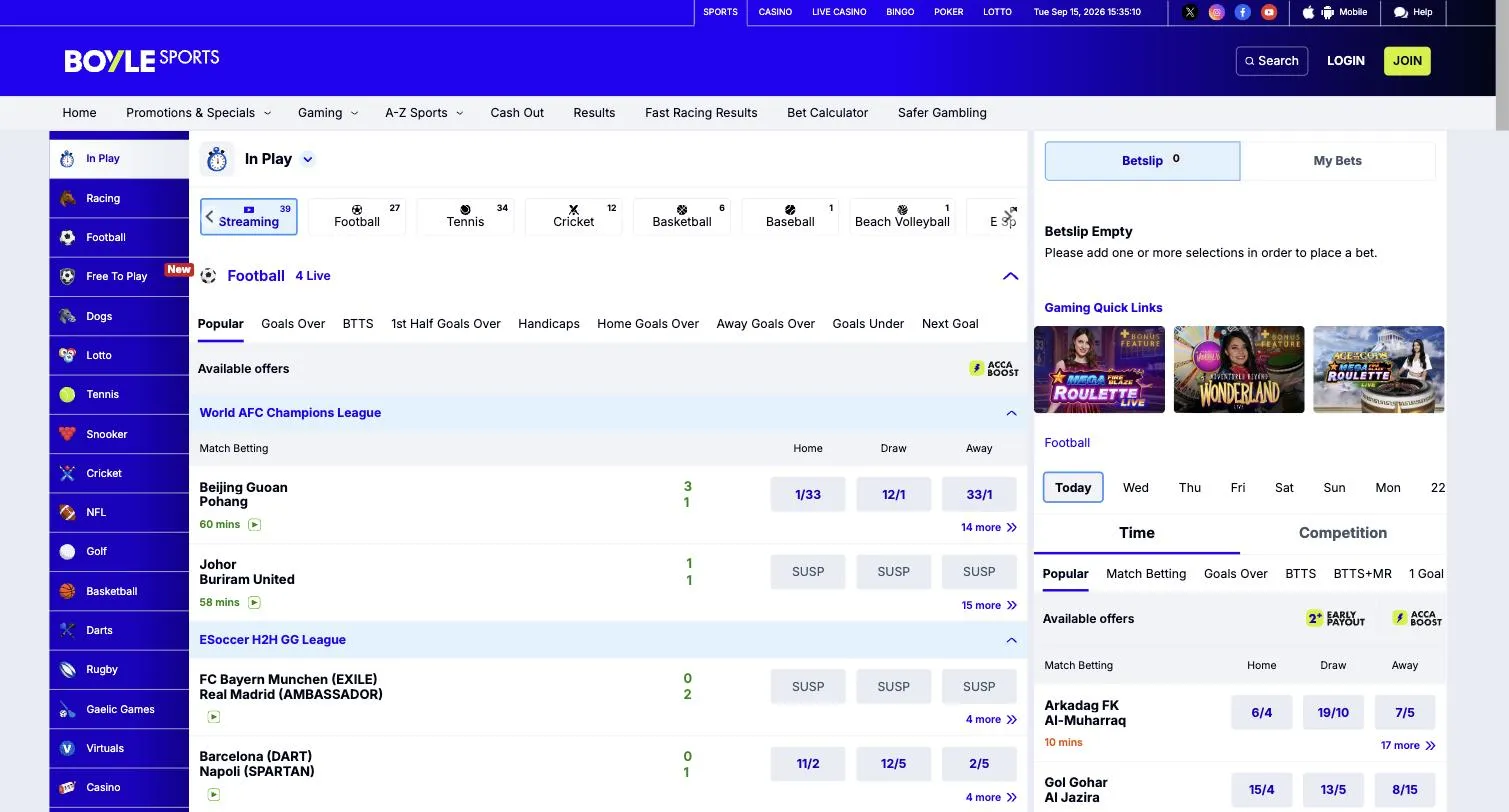Open the In Play heading dropdown chevron
Image resolution: width=1509 pixels, height=812 pixels.
pyautogui.click(x=308, y=159)
